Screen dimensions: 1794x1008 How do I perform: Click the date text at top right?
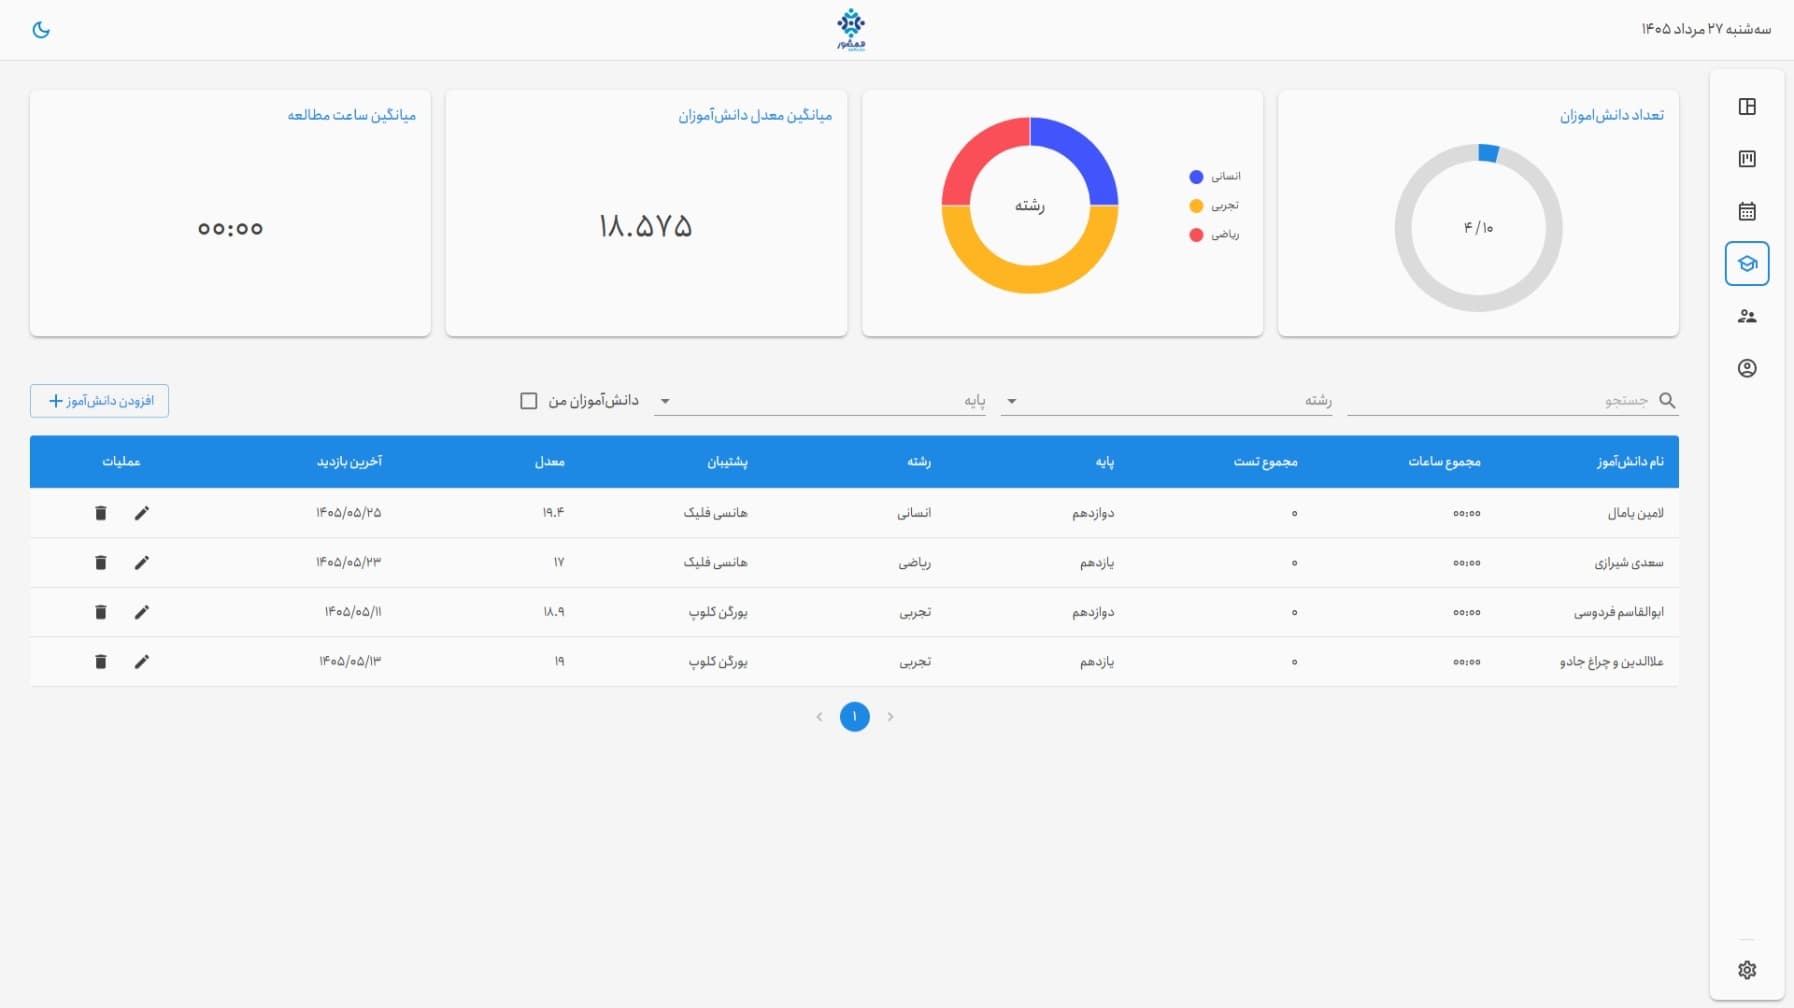click(x=1706, y=29)
